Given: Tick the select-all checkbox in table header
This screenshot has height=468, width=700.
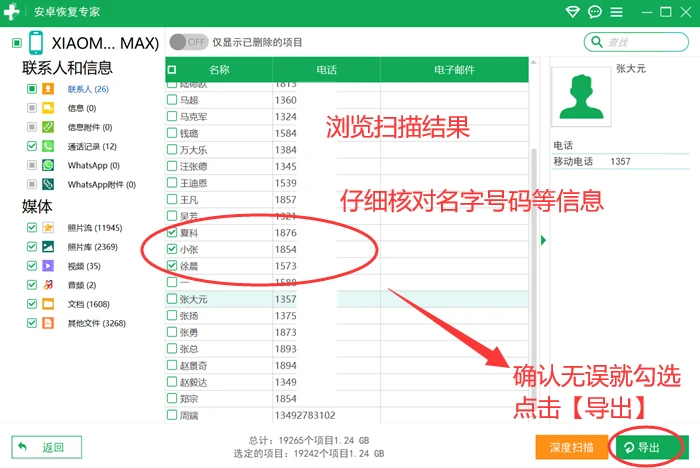Looking at the screenshot, I should point(172,70).
